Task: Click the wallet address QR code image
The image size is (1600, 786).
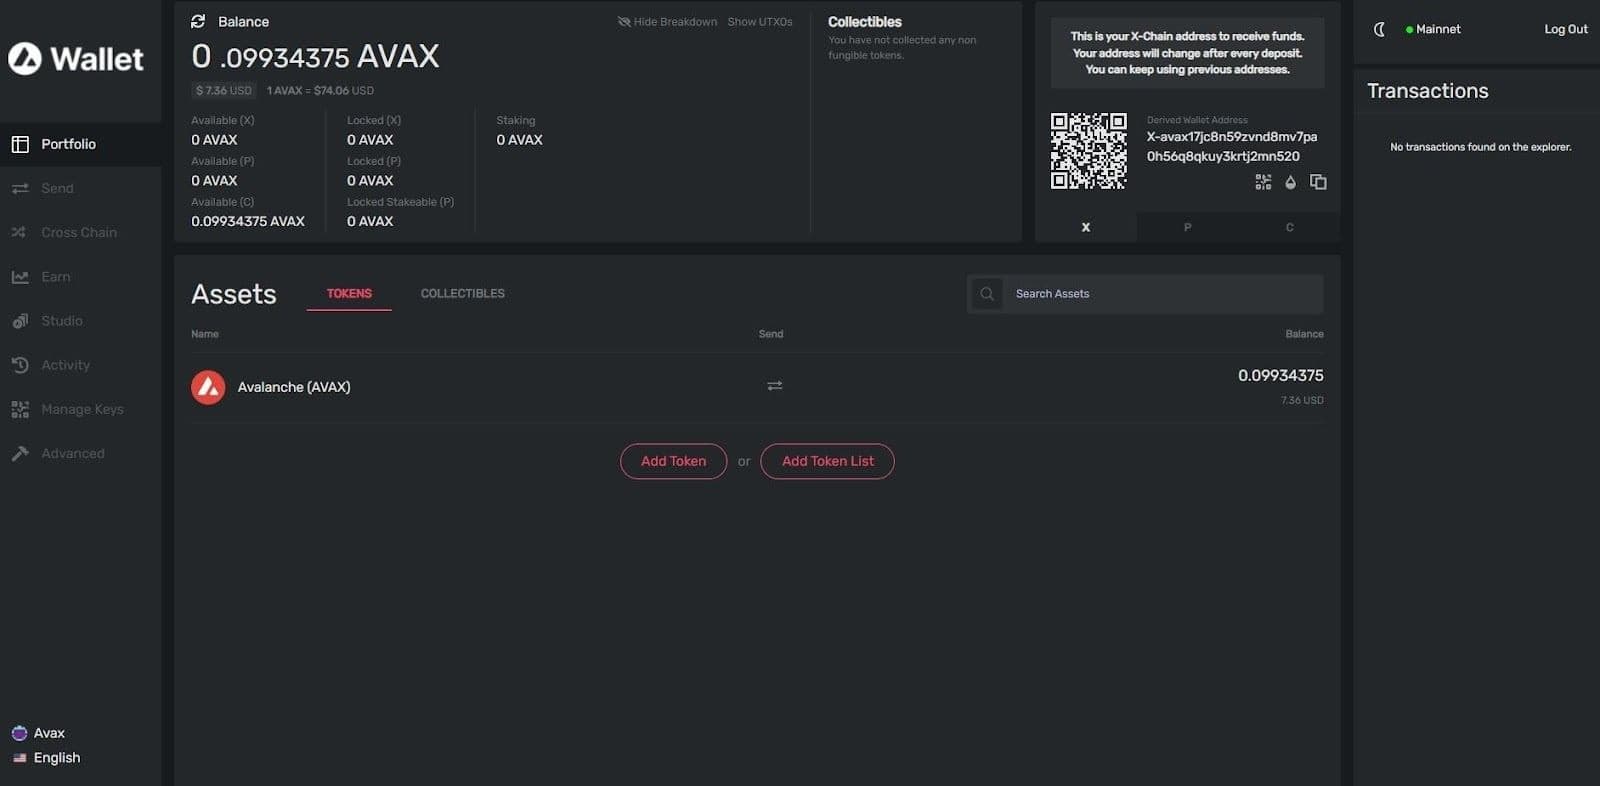Action: [x=1089, y=151]
